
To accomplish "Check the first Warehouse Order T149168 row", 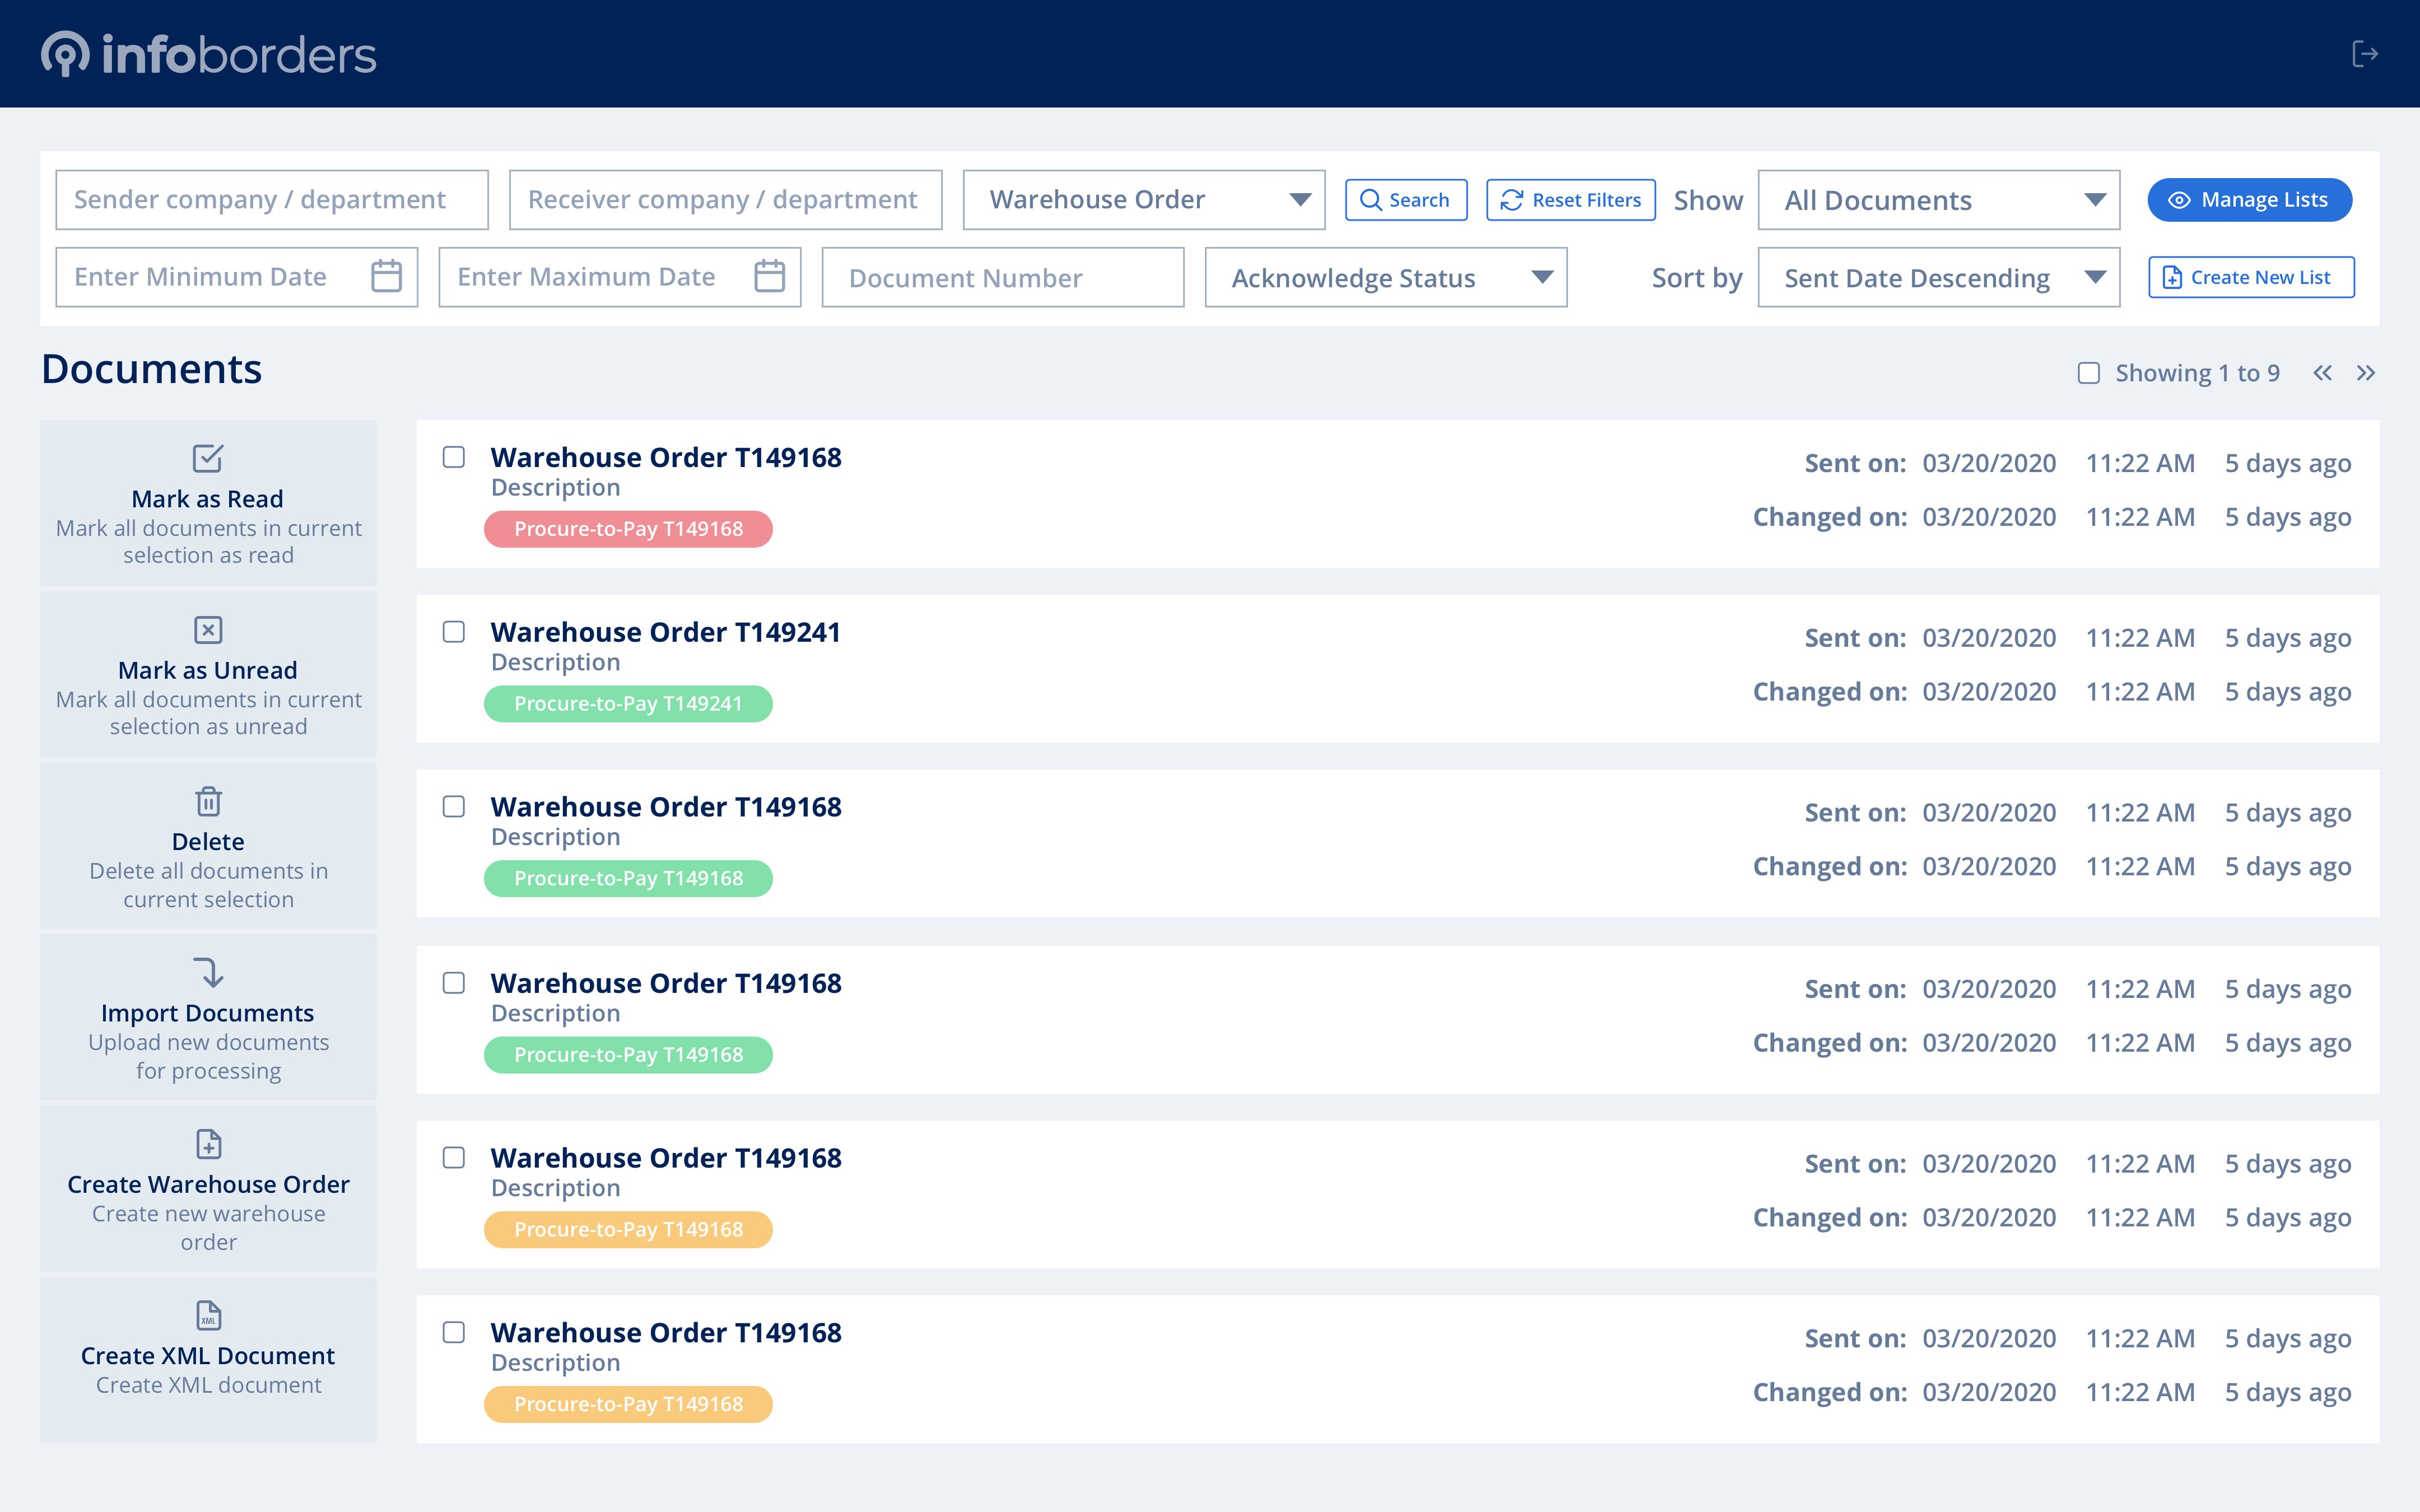I will [x=454, y=457].
